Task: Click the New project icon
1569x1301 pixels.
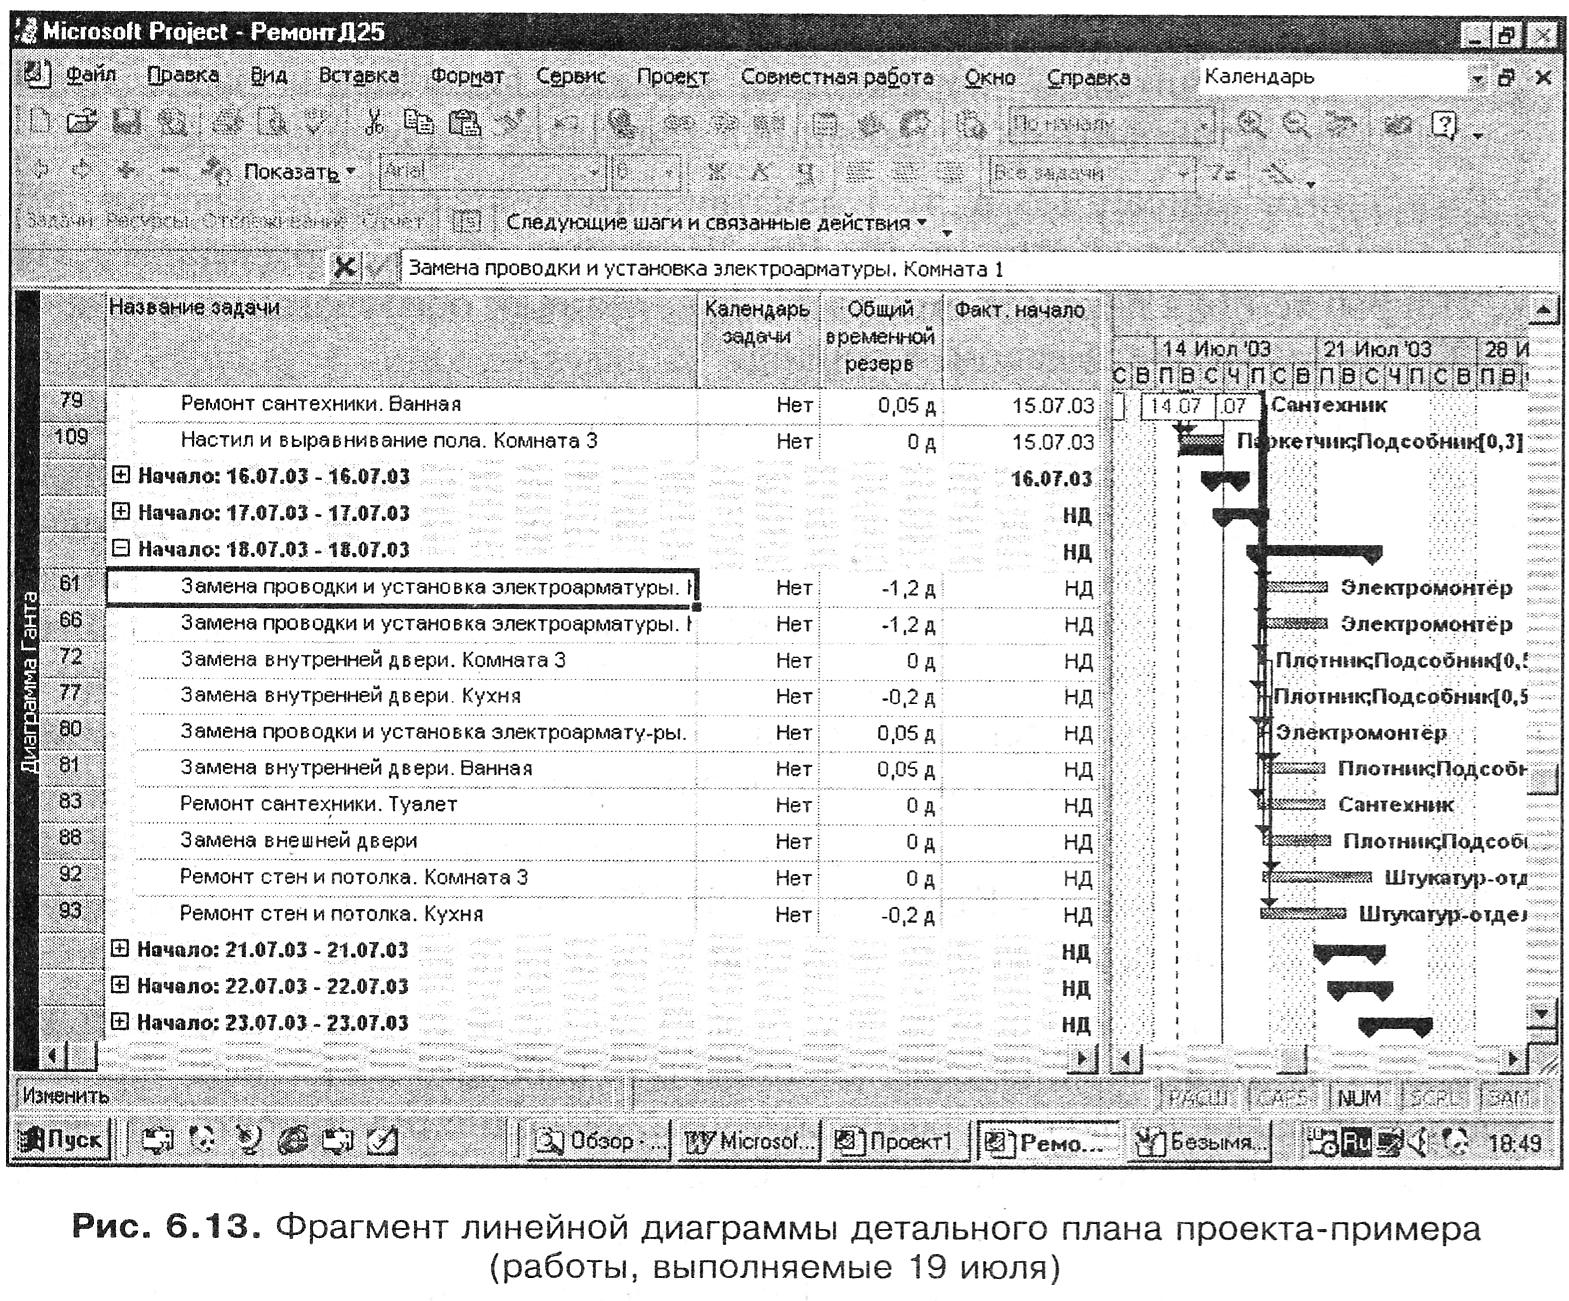Action: tap(40, 123)
